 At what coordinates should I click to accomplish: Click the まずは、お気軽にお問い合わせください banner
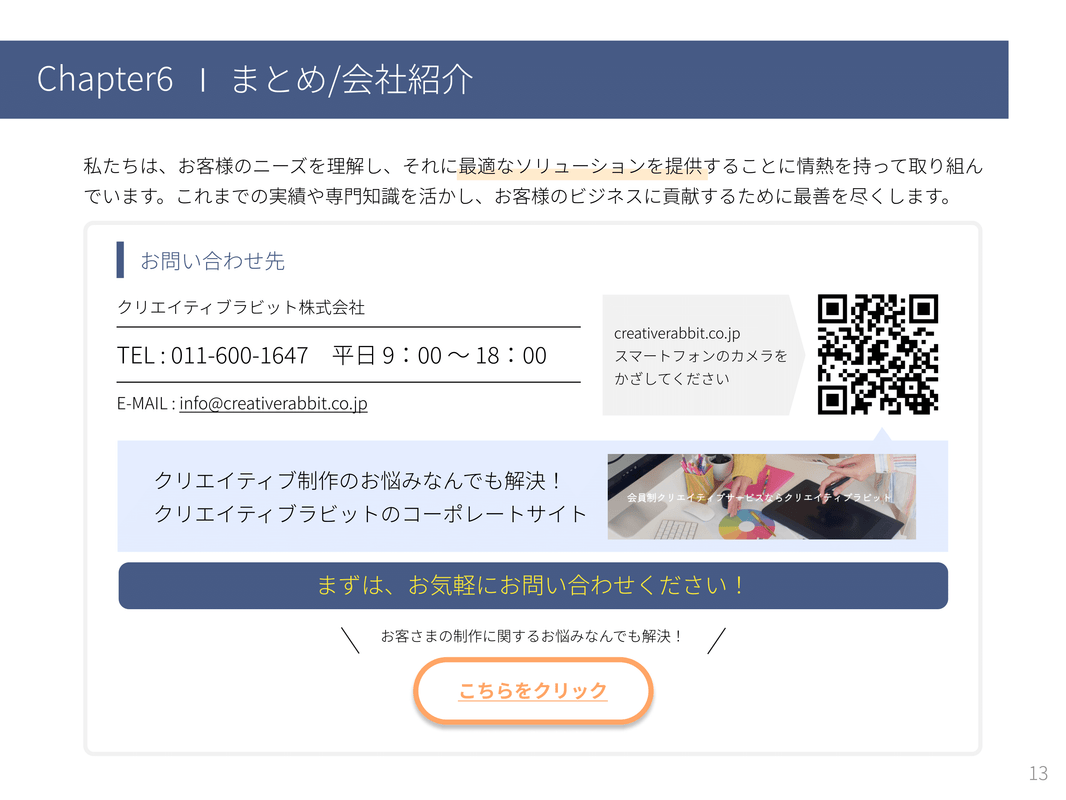(533, 585)
